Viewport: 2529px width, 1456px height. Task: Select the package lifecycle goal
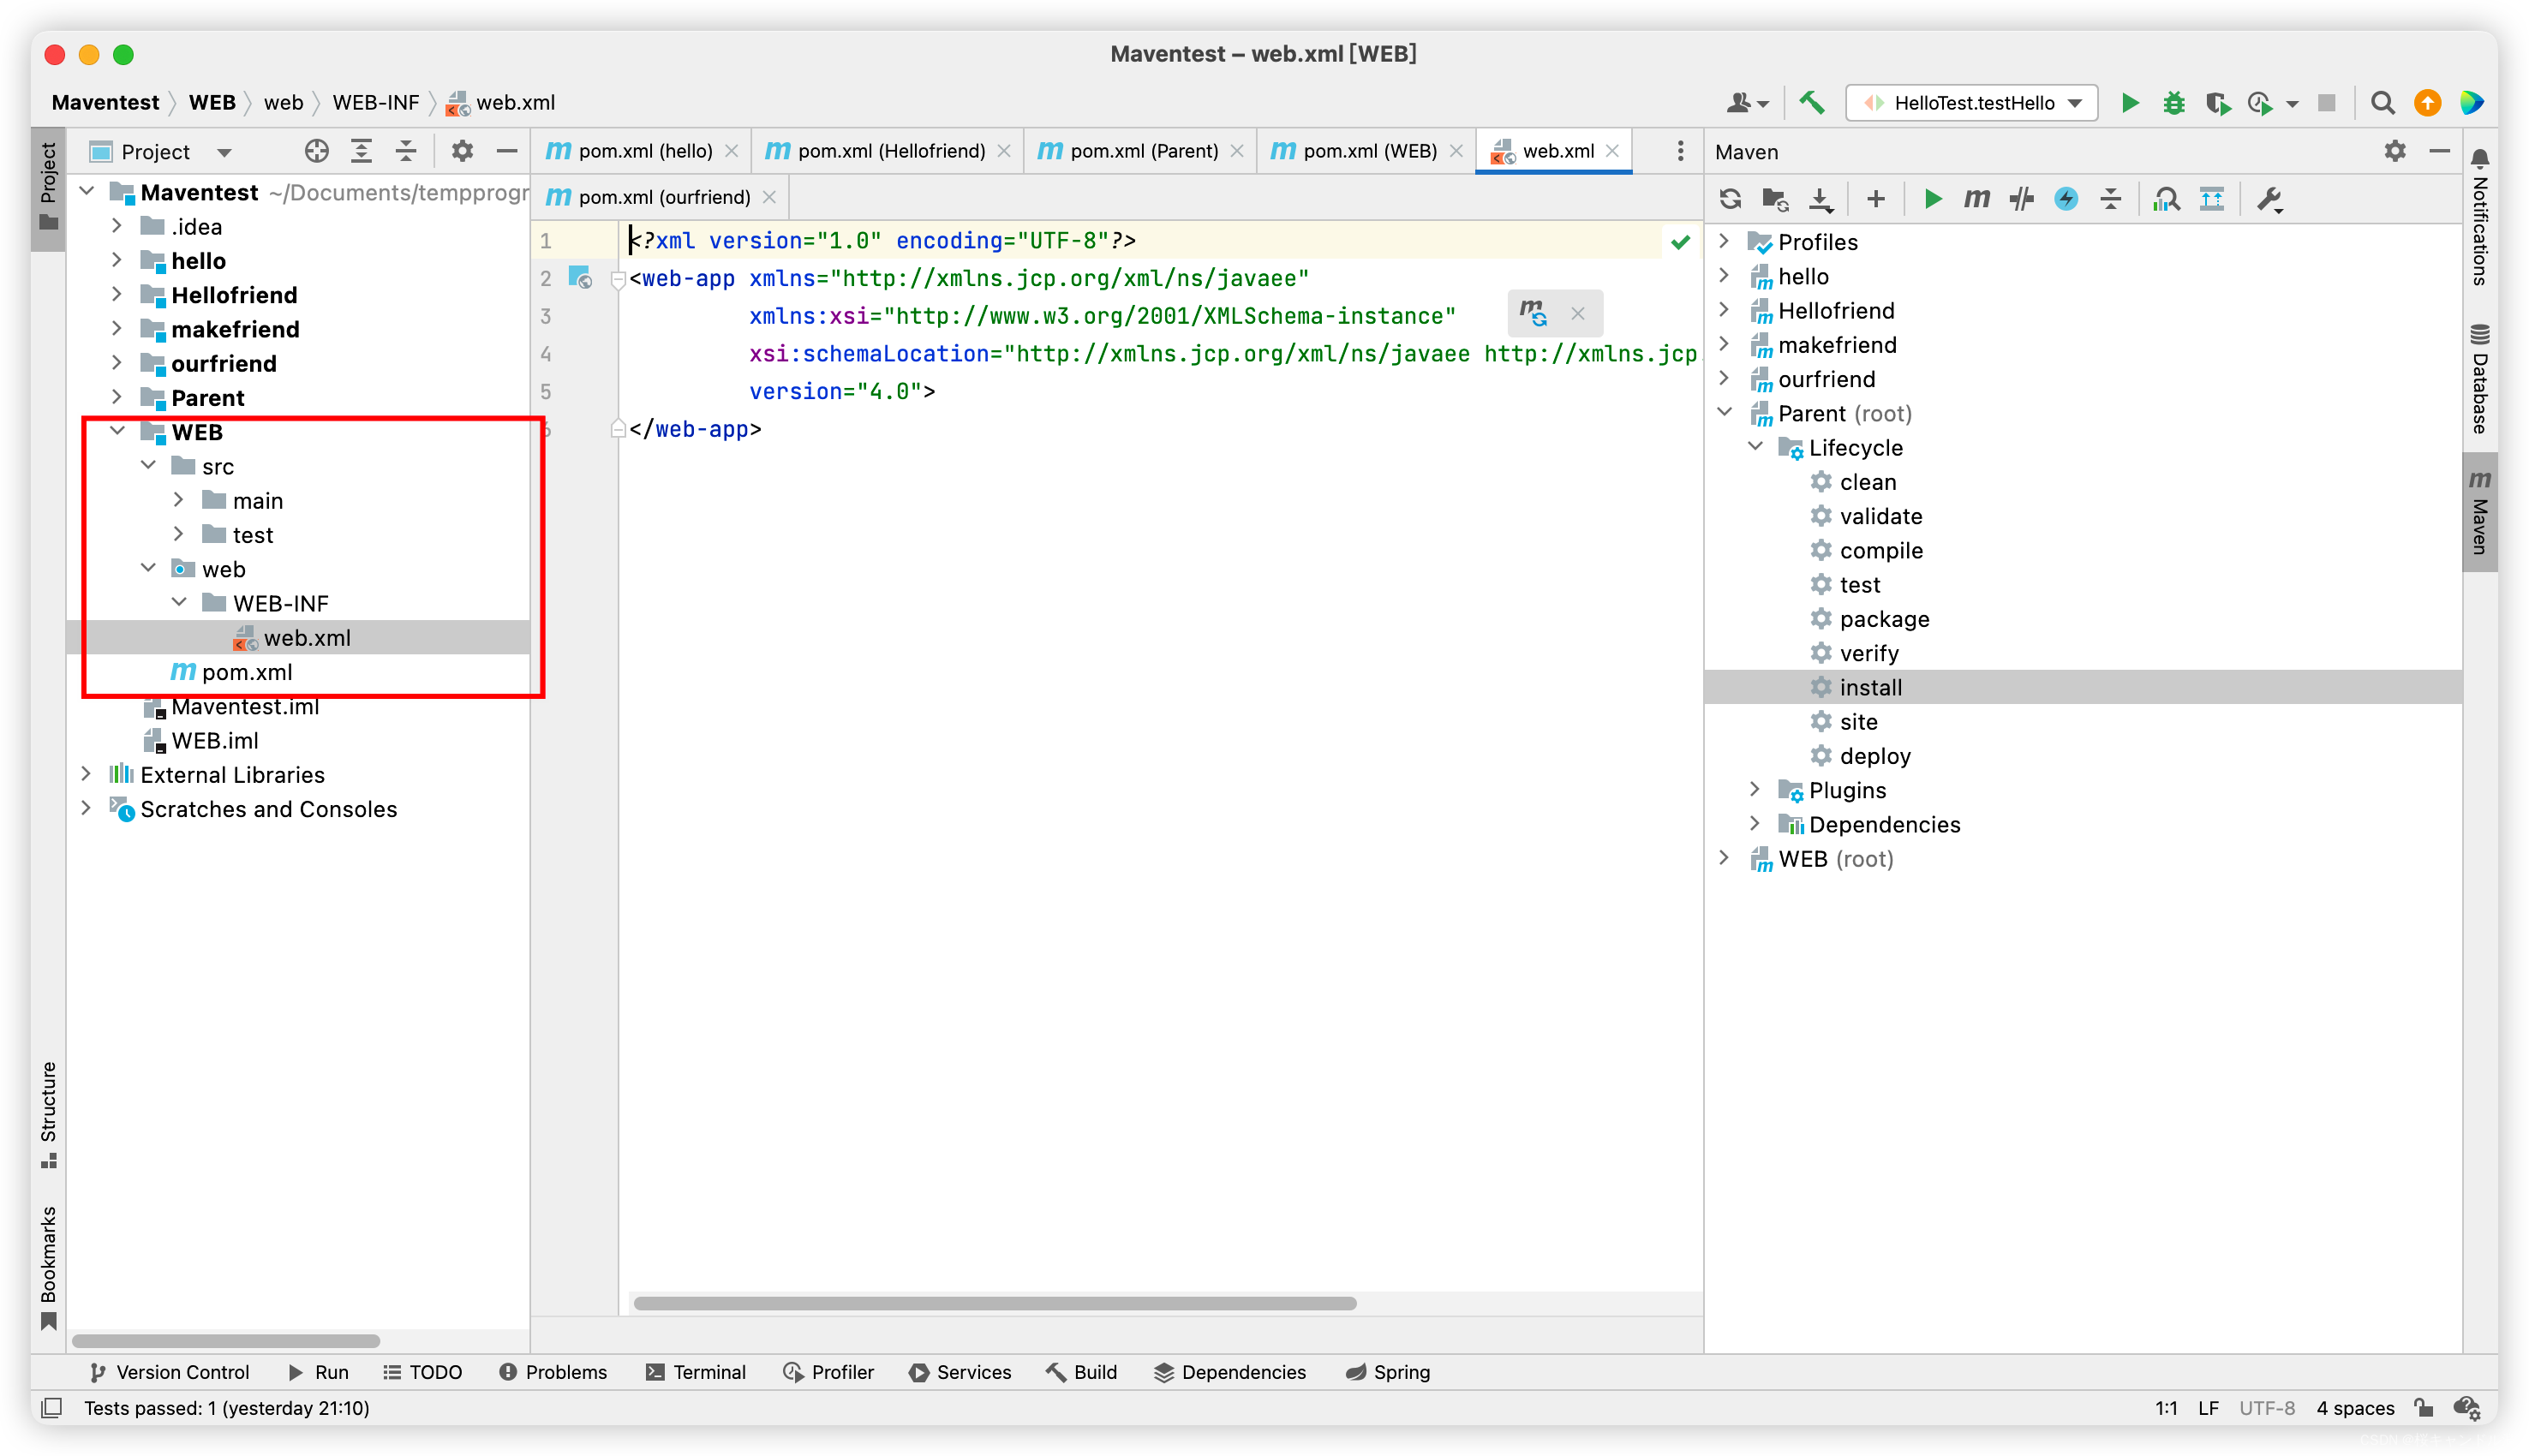(1884, 619)
